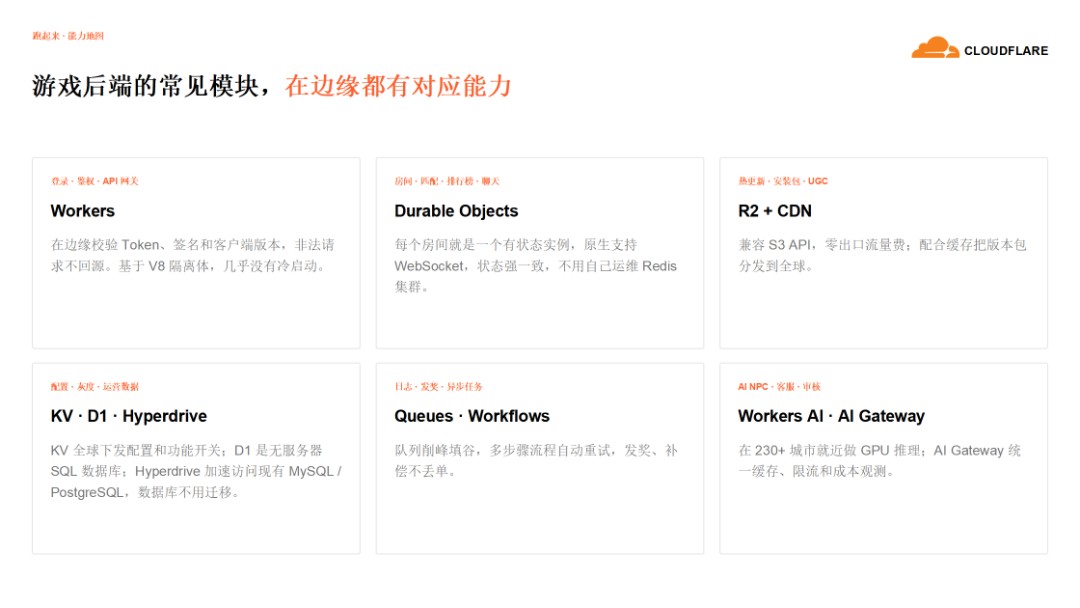
Task: Click the tag line ending in "UGC"
Action: [783, 181]
